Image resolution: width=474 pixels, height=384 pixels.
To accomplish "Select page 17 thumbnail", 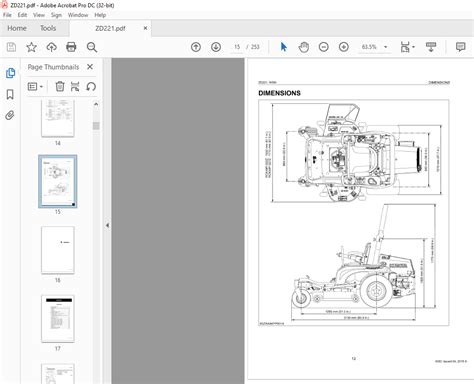I will tap(58, 319).
